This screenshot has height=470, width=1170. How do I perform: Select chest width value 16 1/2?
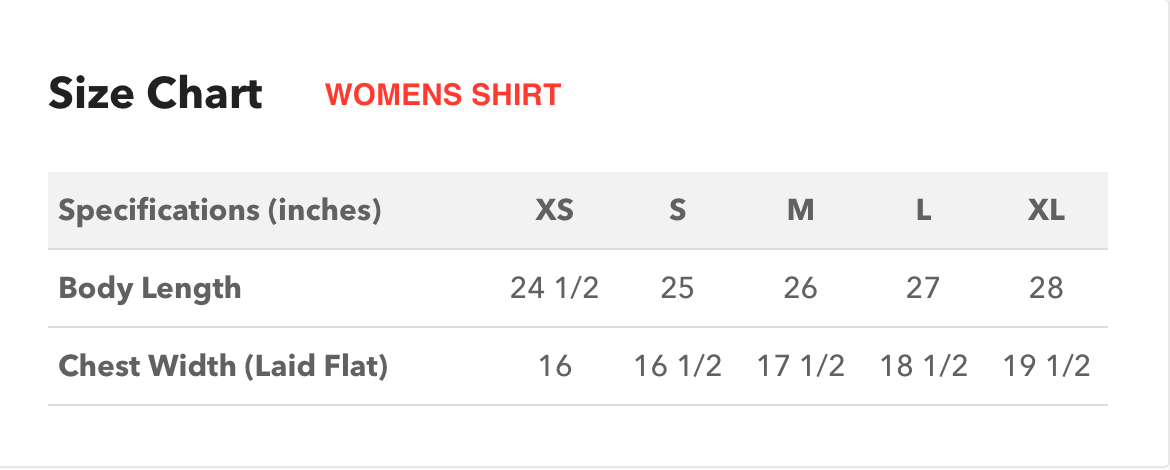tap(677, 367)
